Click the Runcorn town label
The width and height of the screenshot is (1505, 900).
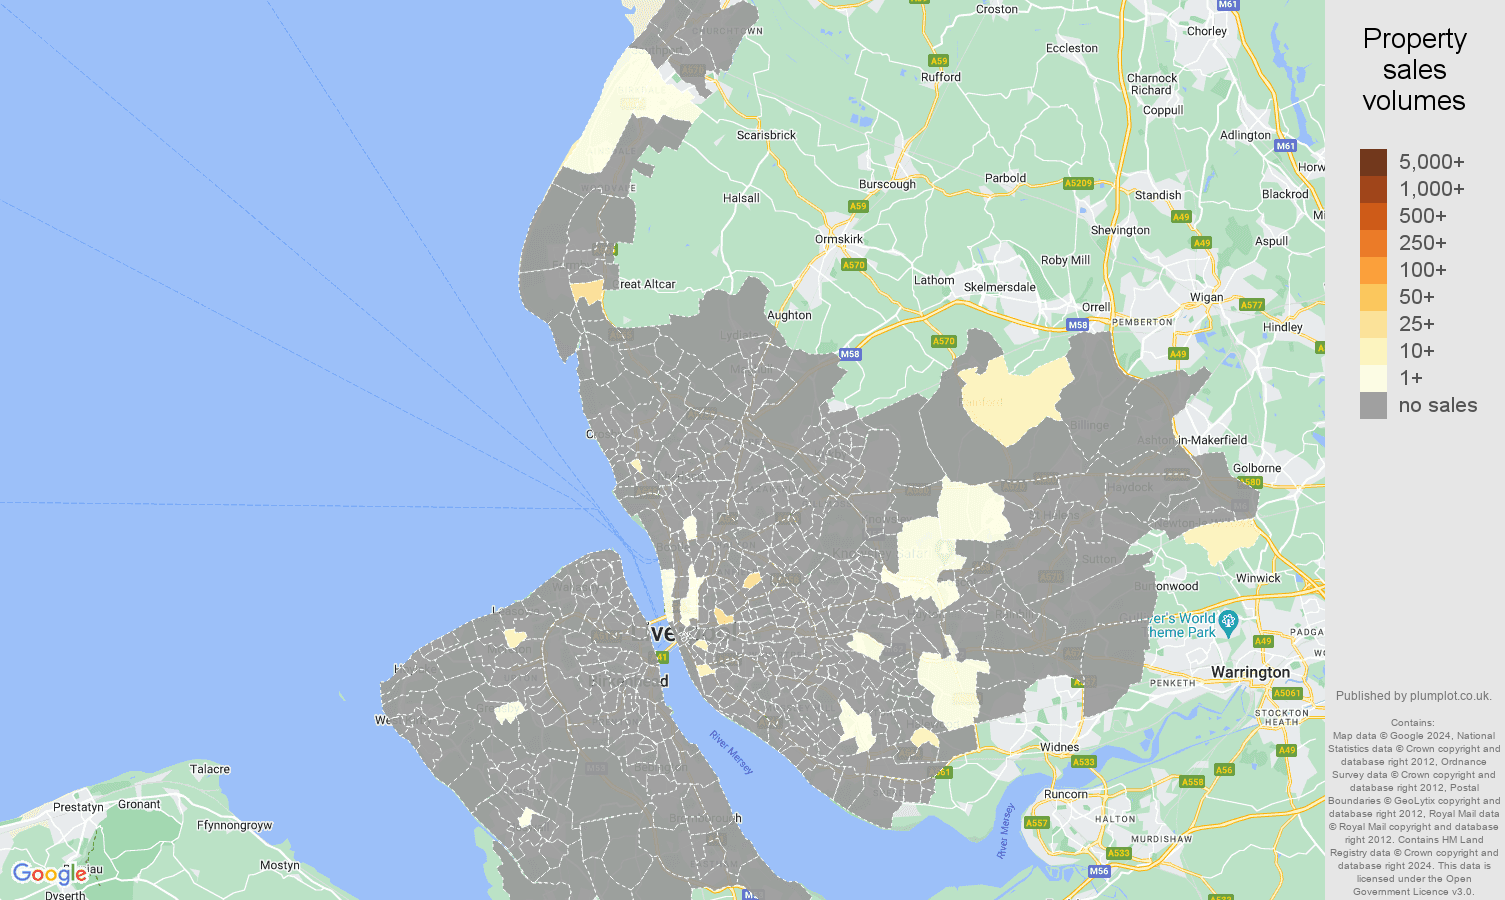point(1066,794)
